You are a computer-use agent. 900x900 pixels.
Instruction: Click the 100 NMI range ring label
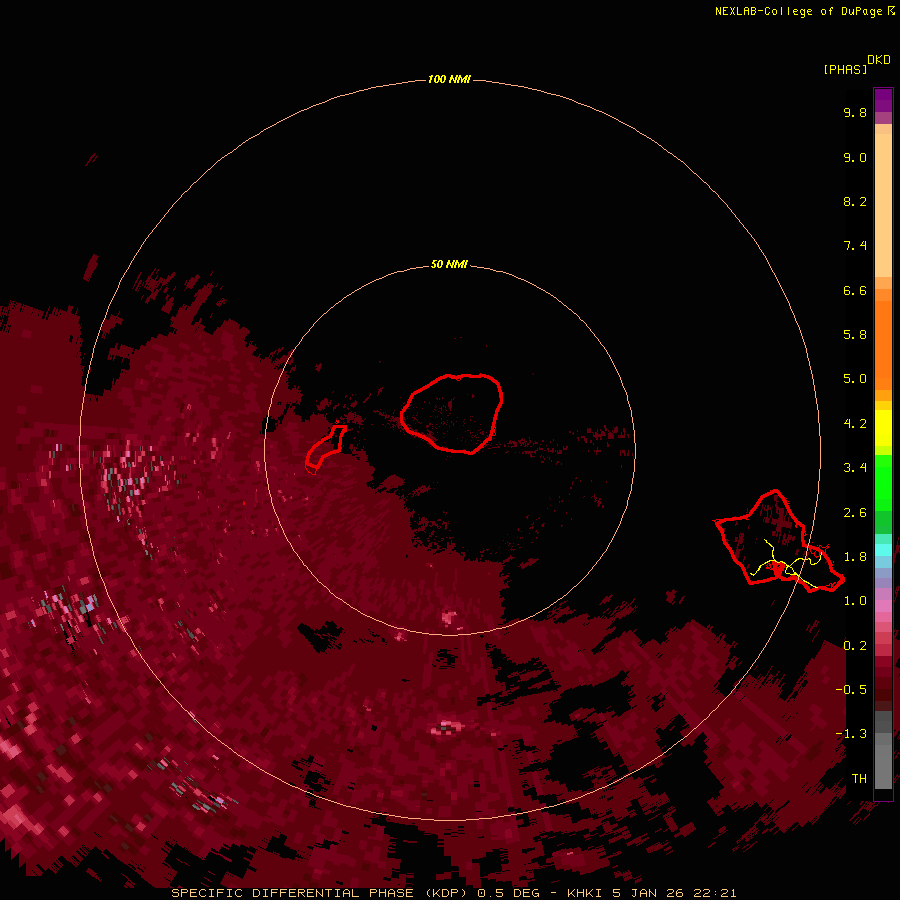coord(449,79)
